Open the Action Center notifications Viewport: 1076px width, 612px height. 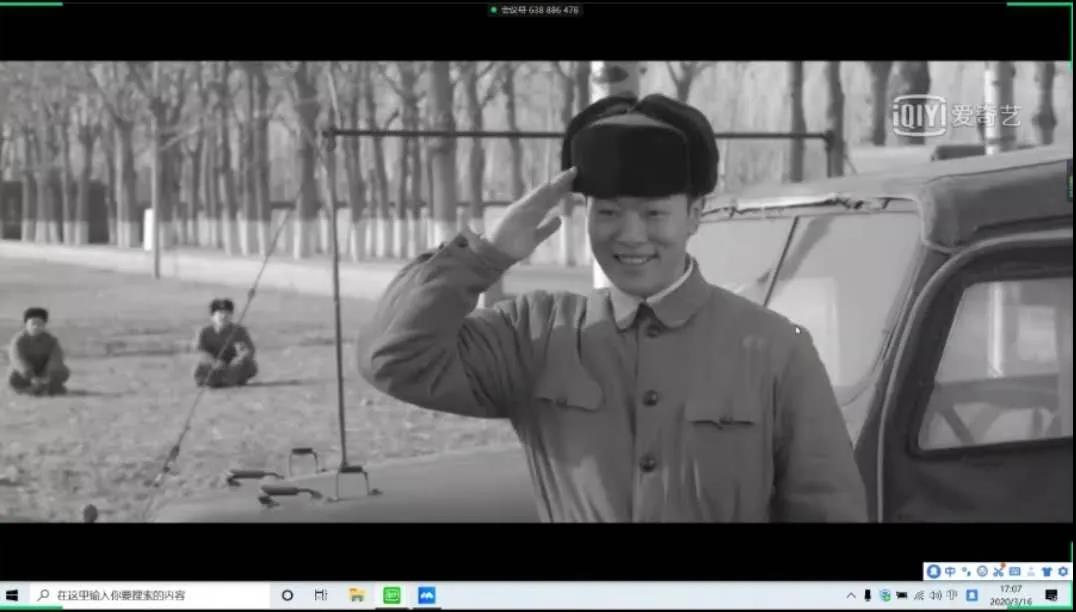point(1051,595)
